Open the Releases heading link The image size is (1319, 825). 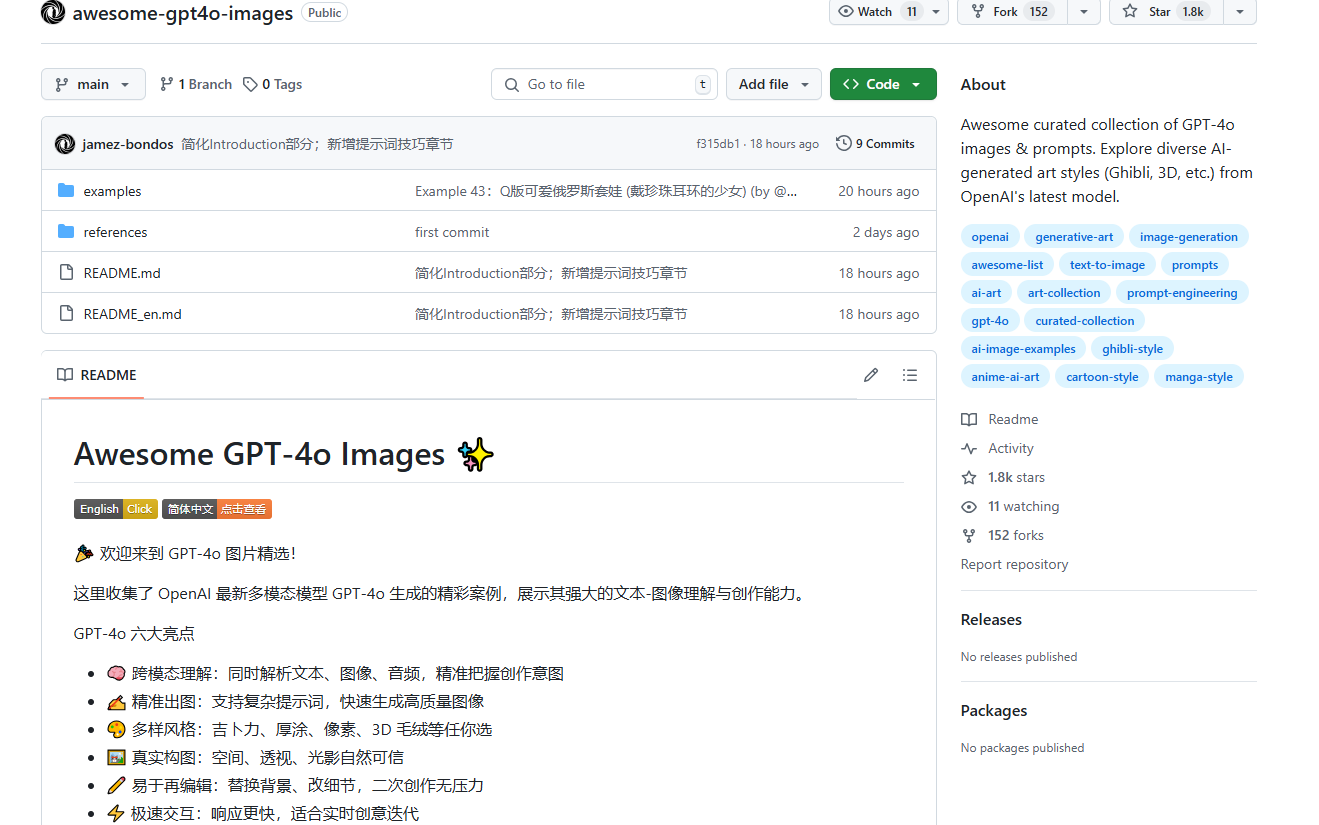point(991,620)
